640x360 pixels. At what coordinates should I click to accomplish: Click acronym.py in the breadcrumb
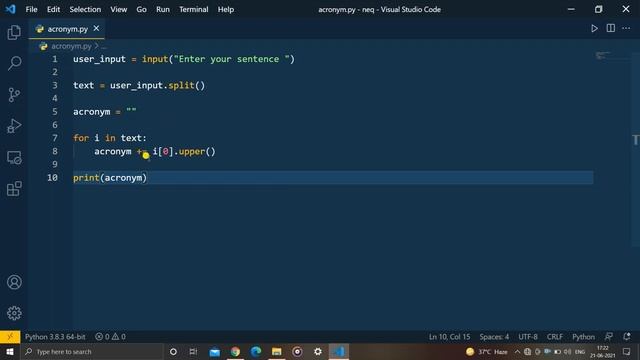click(x=71, y=46)
